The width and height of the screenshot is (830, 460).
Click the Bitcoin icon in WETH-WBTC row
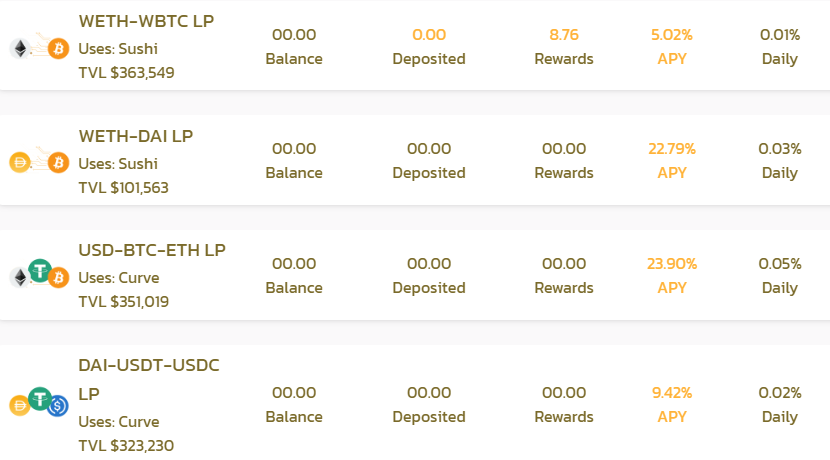coord(58,49)
